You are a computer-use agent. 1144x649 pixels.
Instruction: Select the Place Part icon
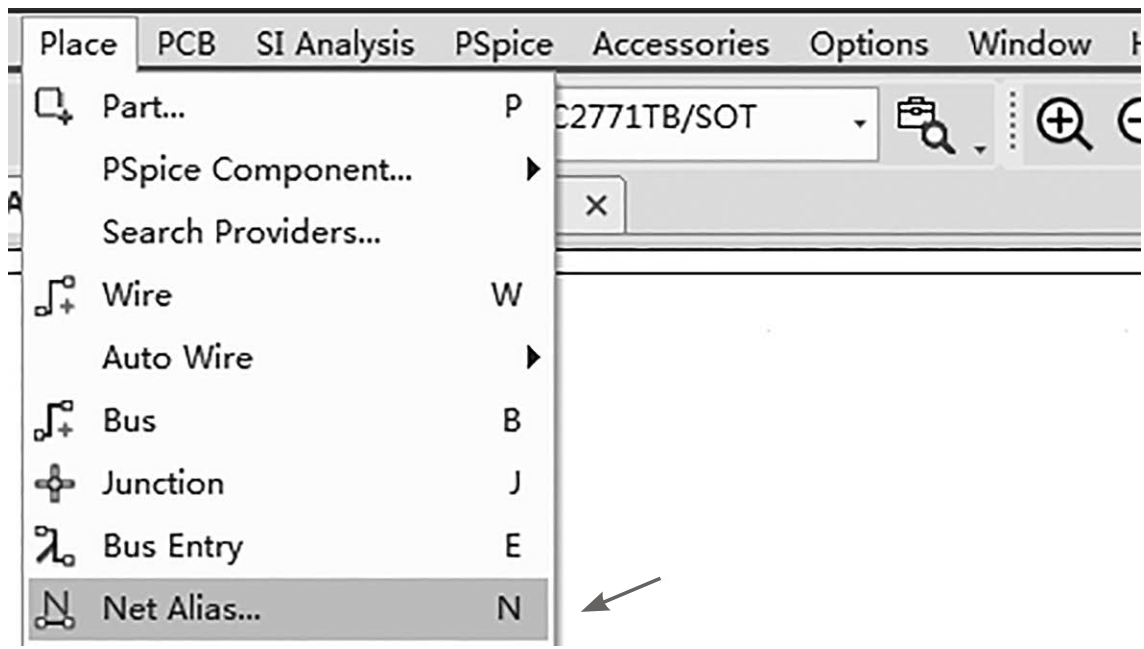[54, 106]
